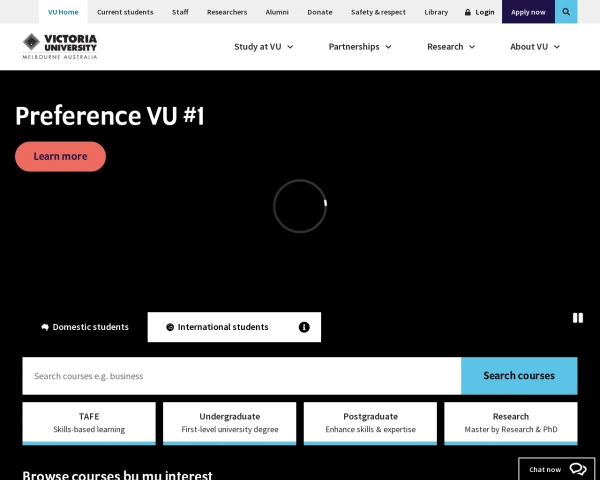
Task: Open the Staff page
Action: 180,12
